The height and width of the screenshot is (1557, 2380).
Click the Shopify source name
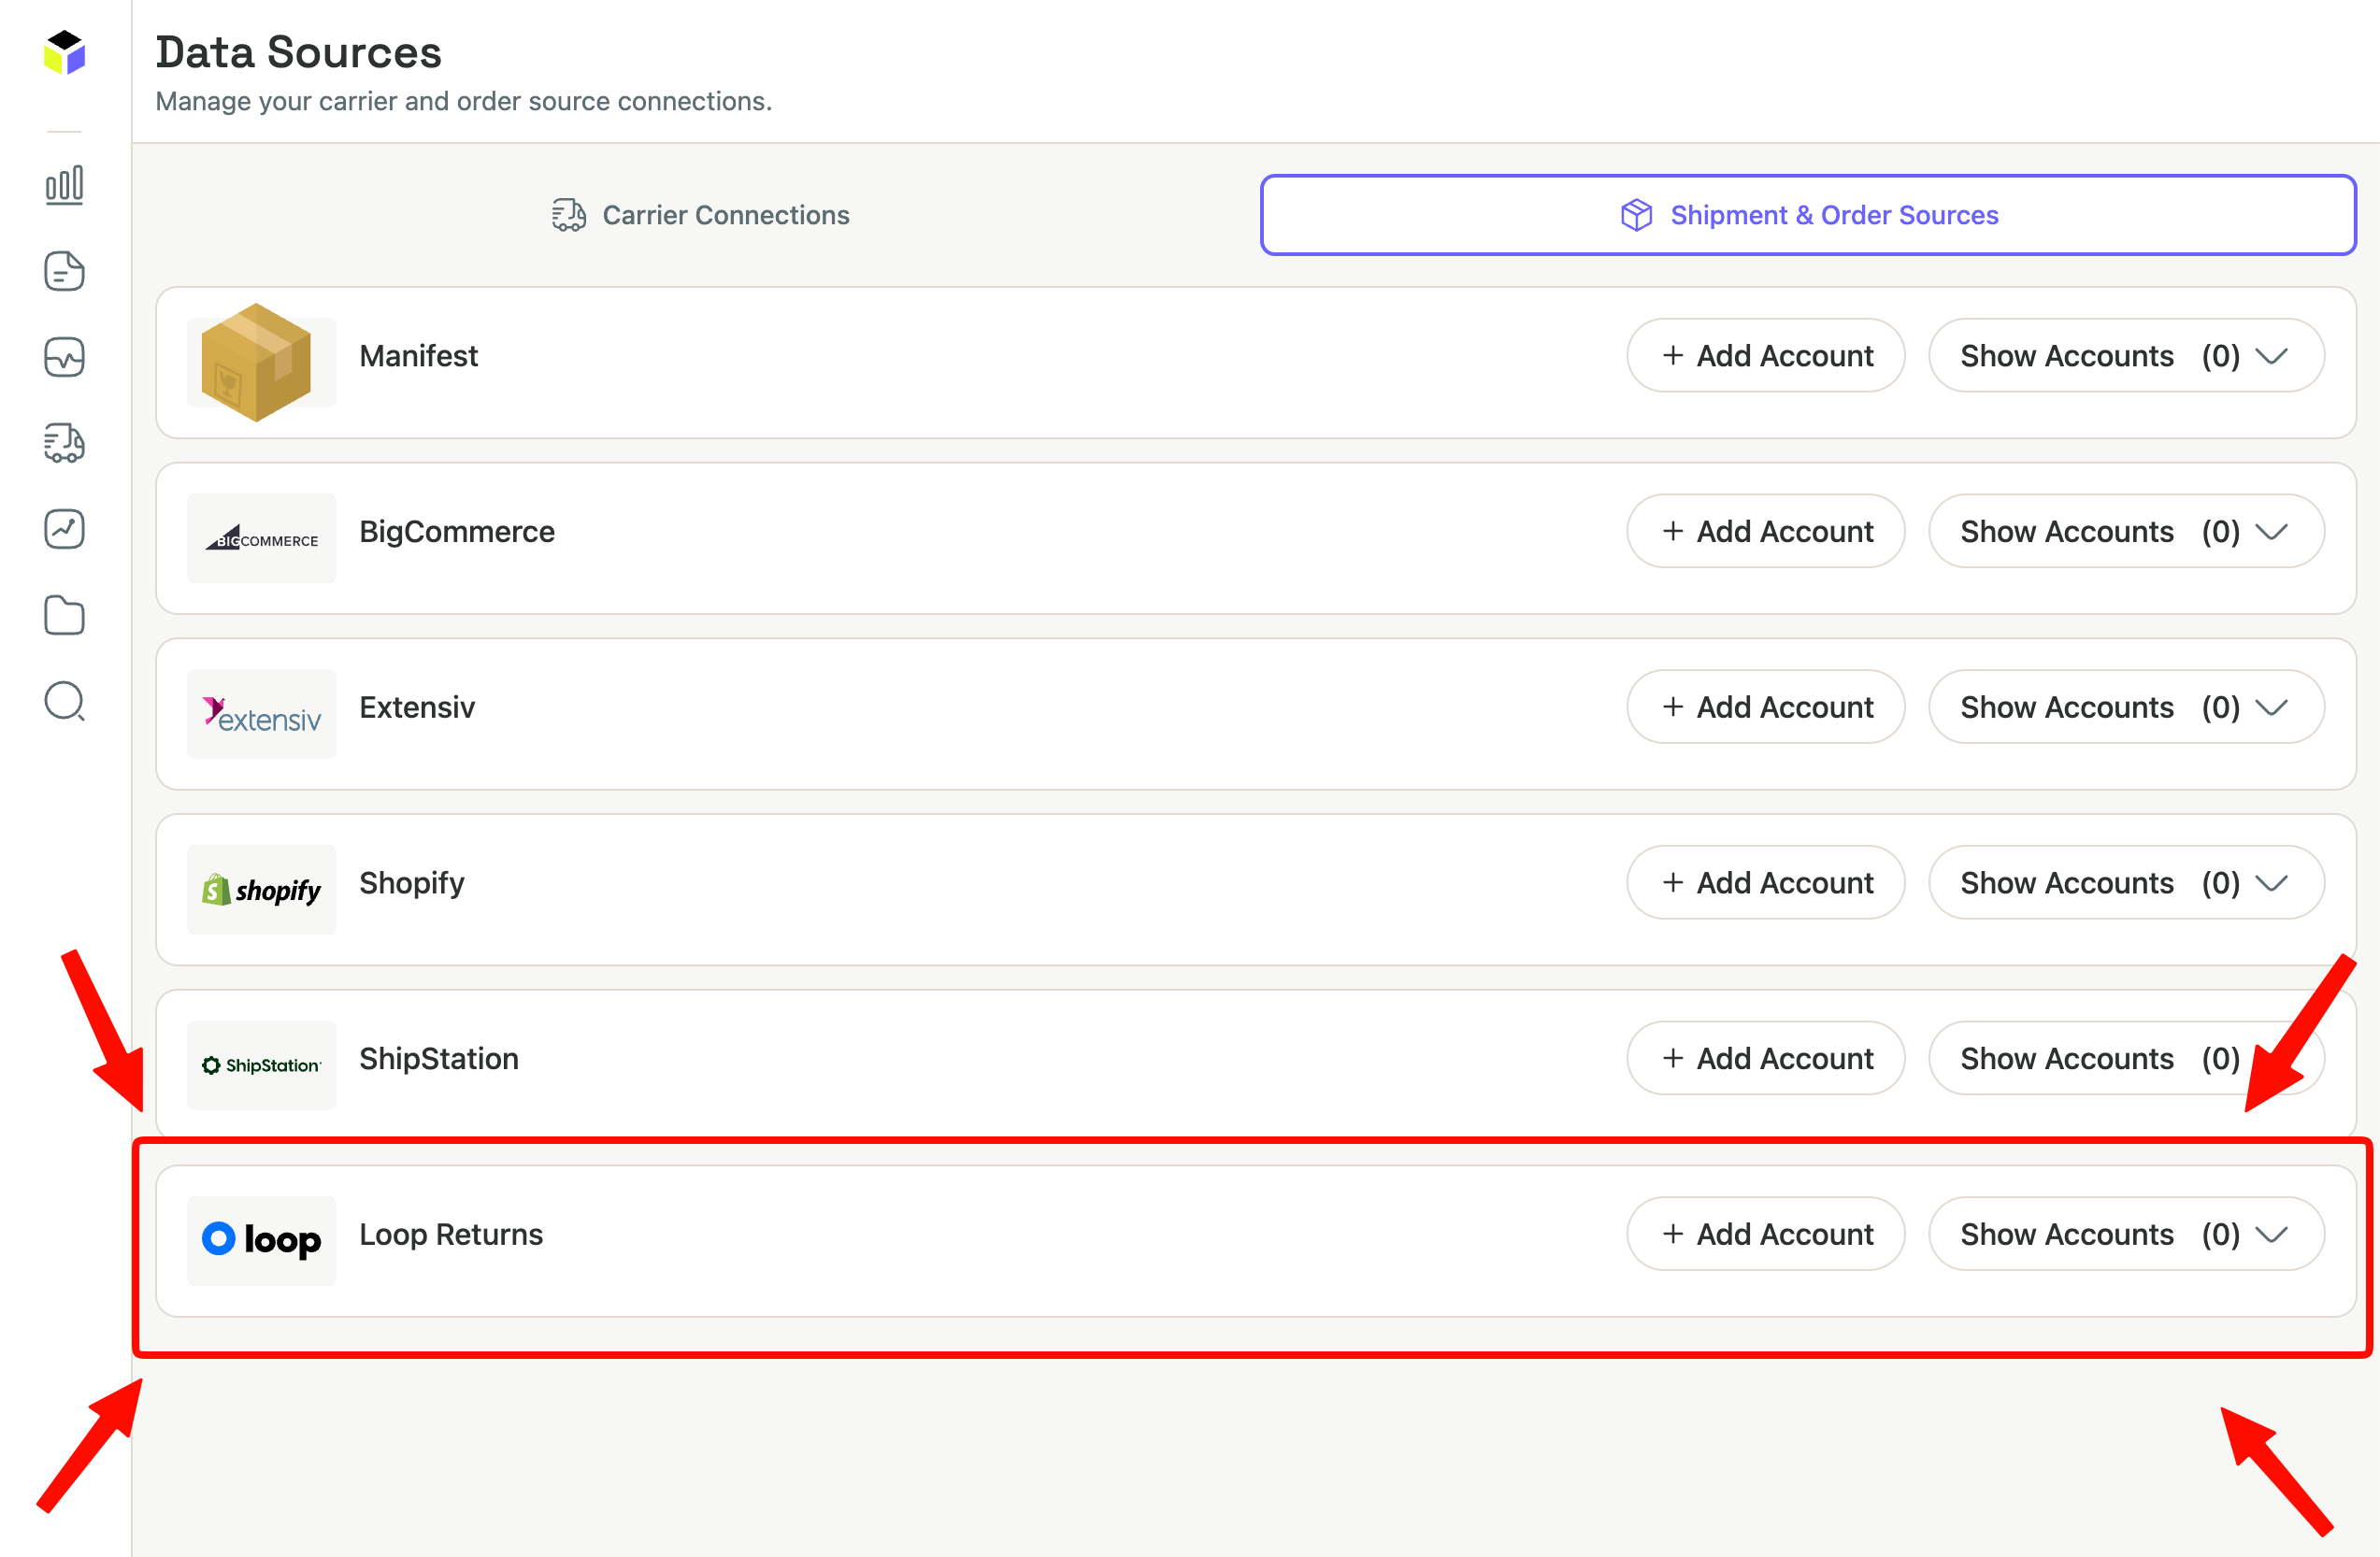click(x=412, y=884)
